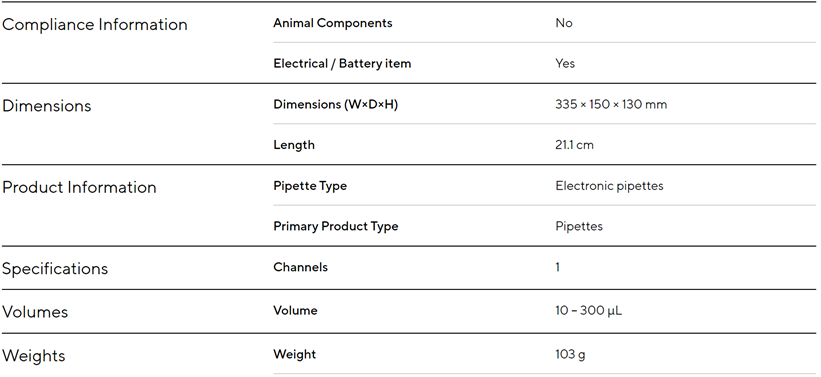Viewport: 821px width, 377px height.
Task: Click the 335 × 150 × 130 mm value
Action: pos(611,104)
